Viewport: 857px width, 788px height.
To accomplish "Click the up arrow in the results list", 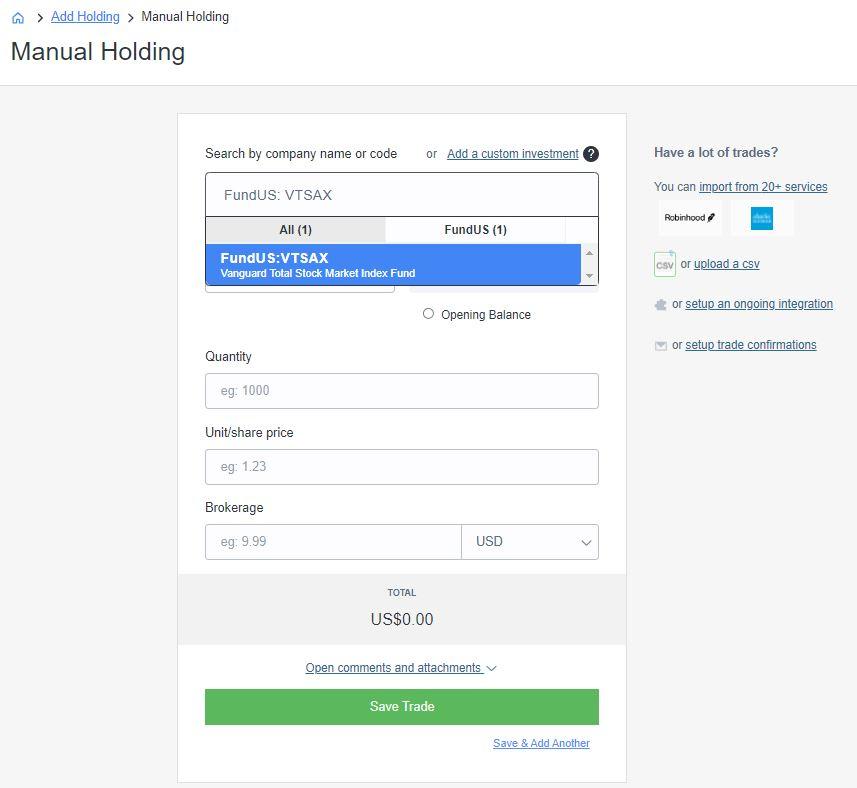I will [590, 253].
